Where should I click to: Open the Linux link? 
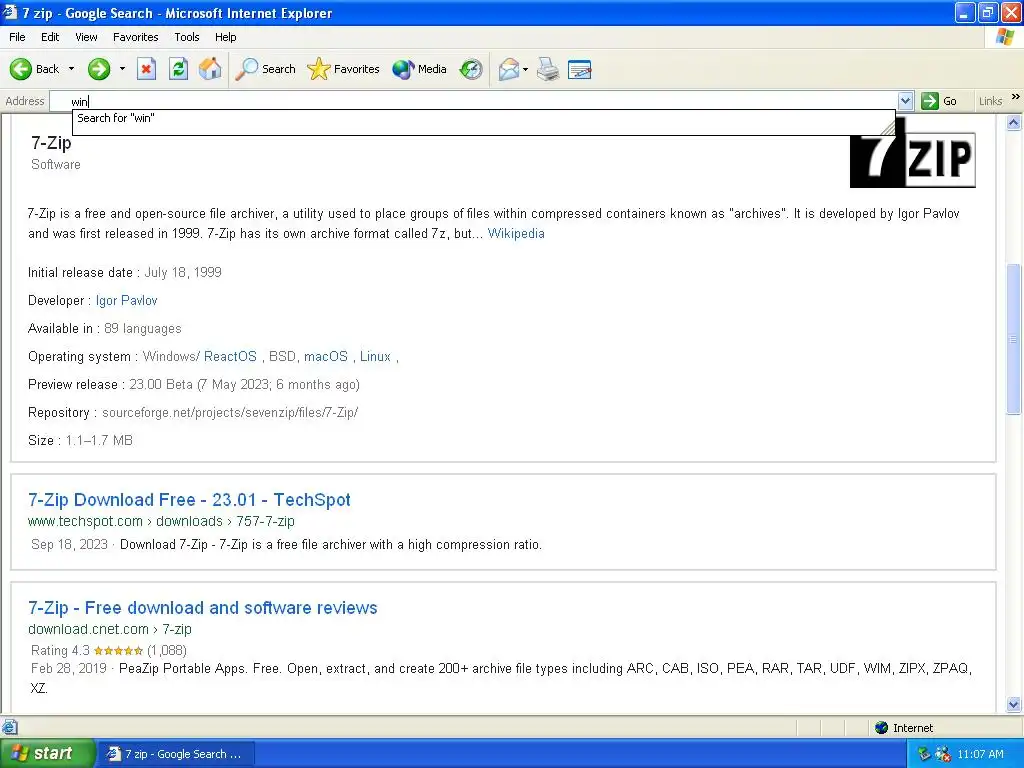click(376, 357)
